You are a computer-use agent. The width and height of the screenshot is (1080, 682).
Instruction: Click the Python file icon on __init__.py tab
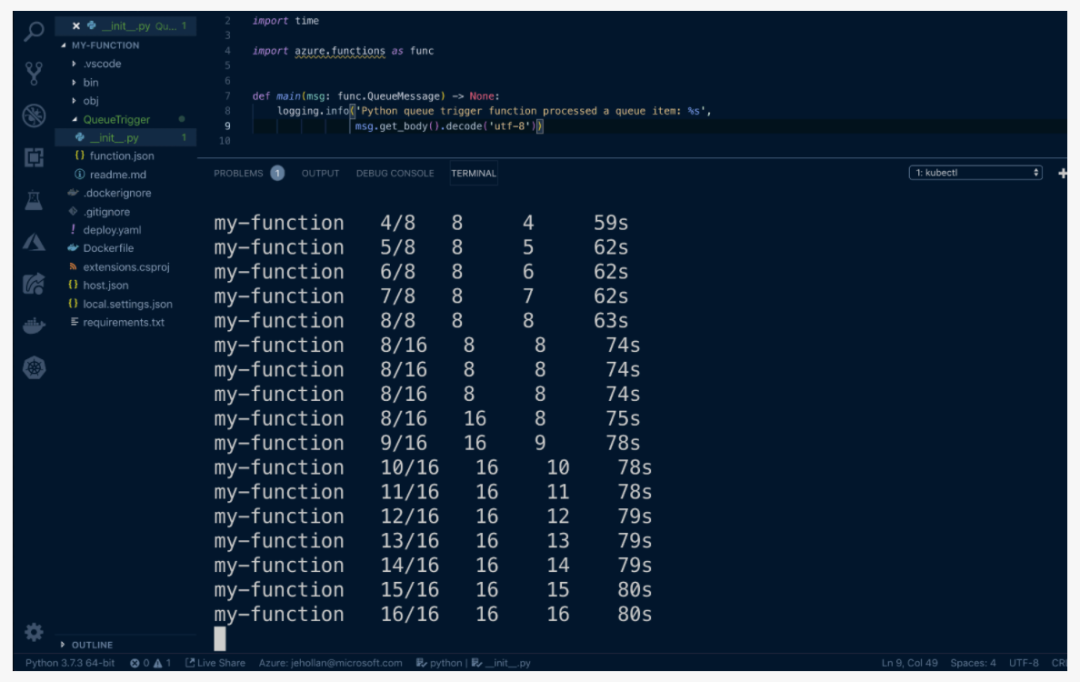91,25
